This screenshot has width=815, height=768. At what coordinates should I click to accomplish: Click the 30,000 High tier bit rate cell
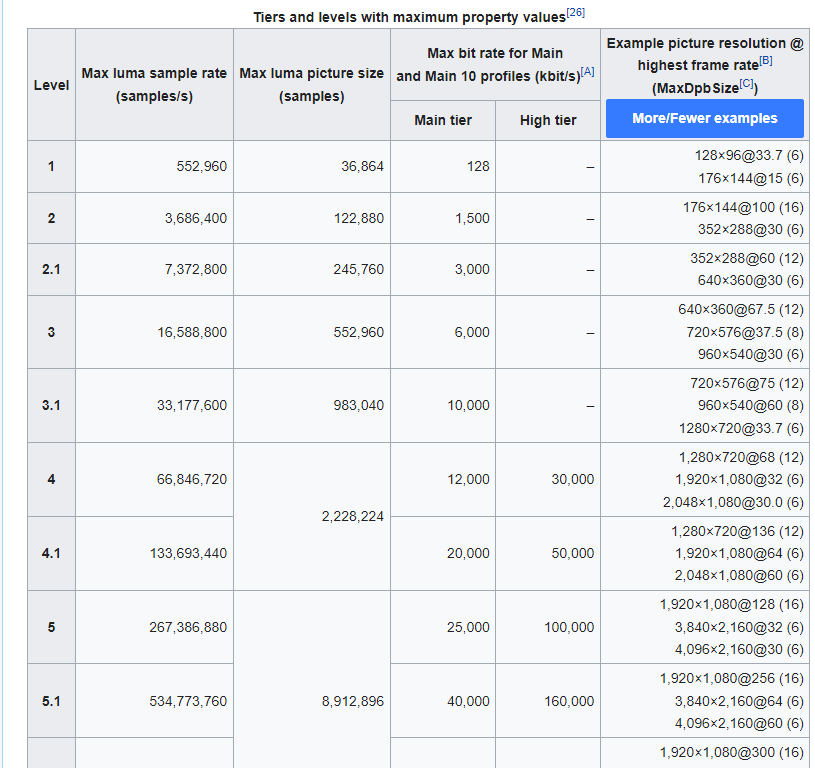[x=548, y=479]
